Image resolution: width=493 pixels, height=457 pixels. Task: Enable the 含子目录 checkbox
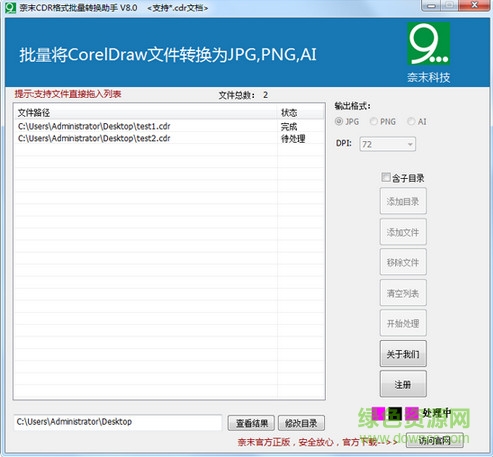click(x=386, y=177)
